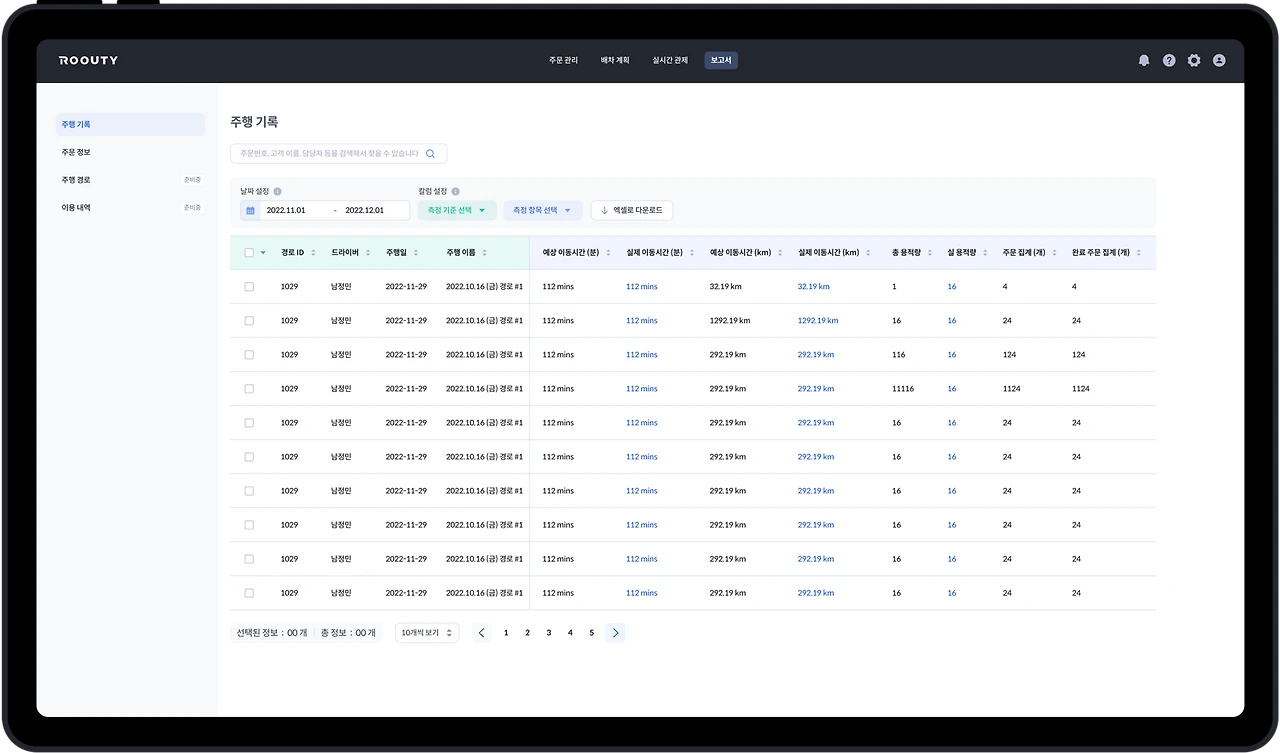The image size is (1280, 753).
Task: Open the blue 1292.19 km link
Action: 818,321
